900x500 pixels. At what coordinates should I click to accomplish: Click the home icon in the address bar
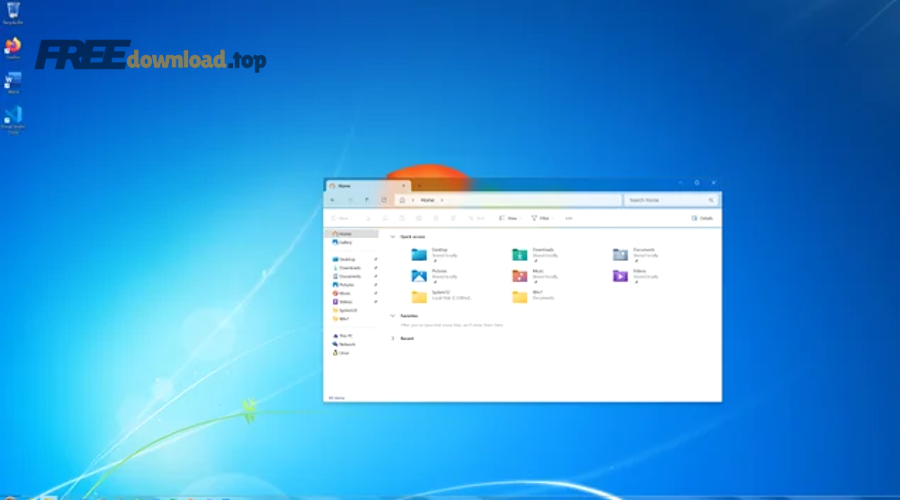click(402, 200)
